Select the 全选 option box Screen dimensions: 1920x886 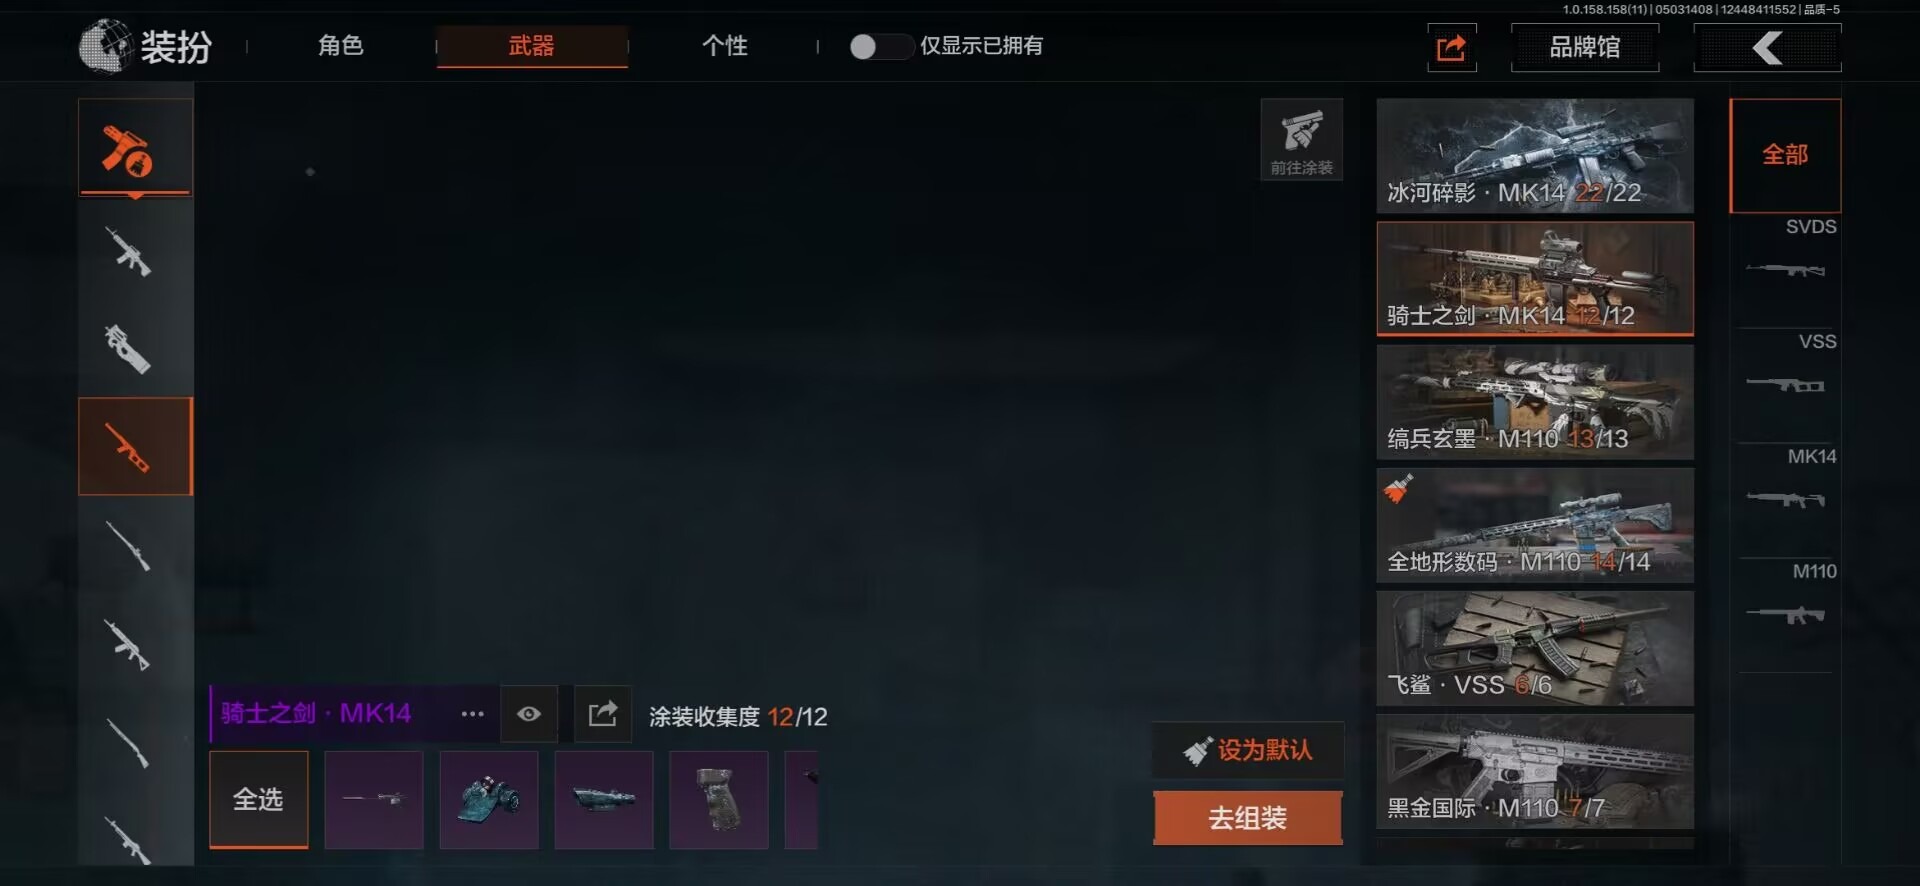[259, 799]
